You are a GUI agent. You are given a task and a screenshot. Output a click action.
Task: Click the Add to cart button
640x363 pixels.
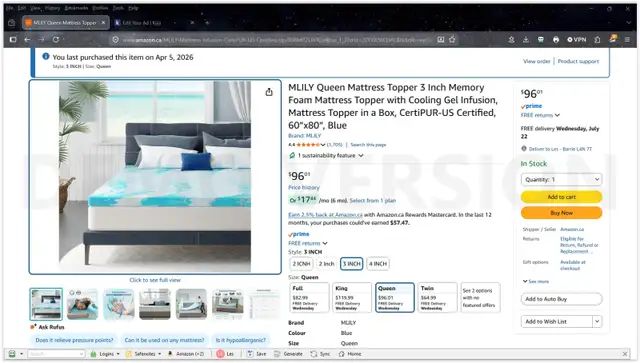click(562, 197)
